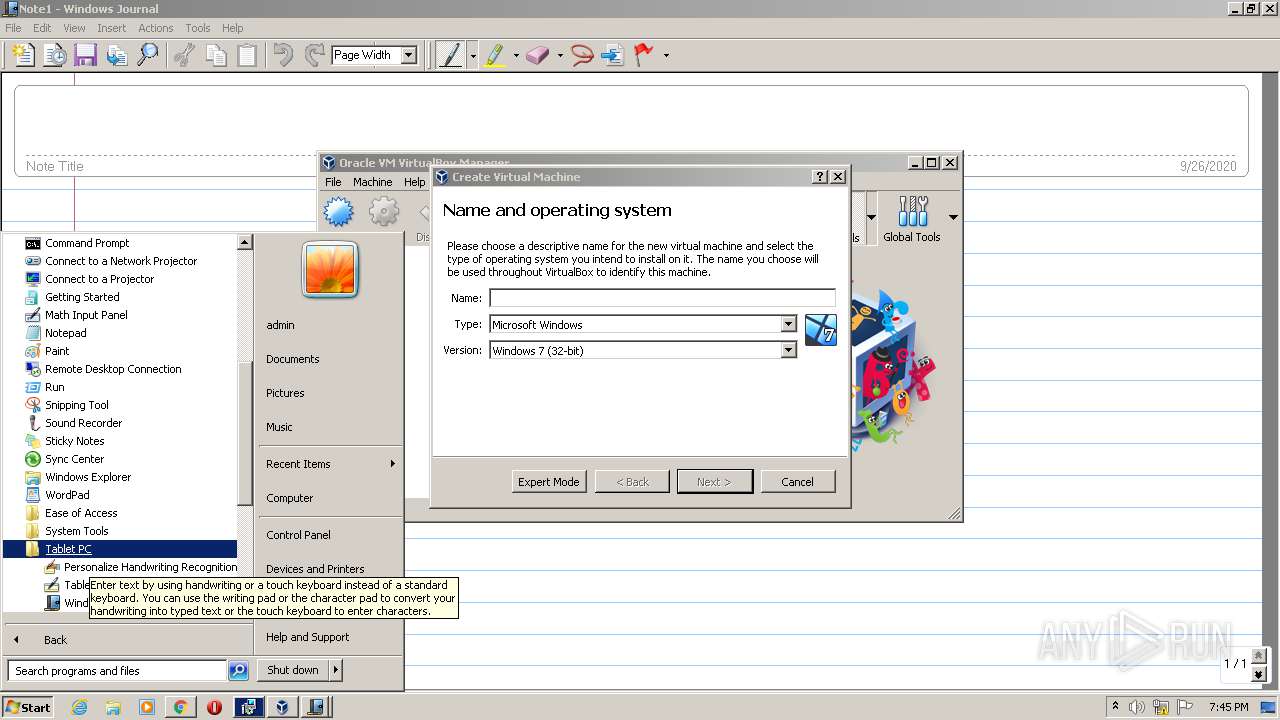Expand the Shut down options arrow
This screenshot has width=1280, height=720.
point(336,670)
